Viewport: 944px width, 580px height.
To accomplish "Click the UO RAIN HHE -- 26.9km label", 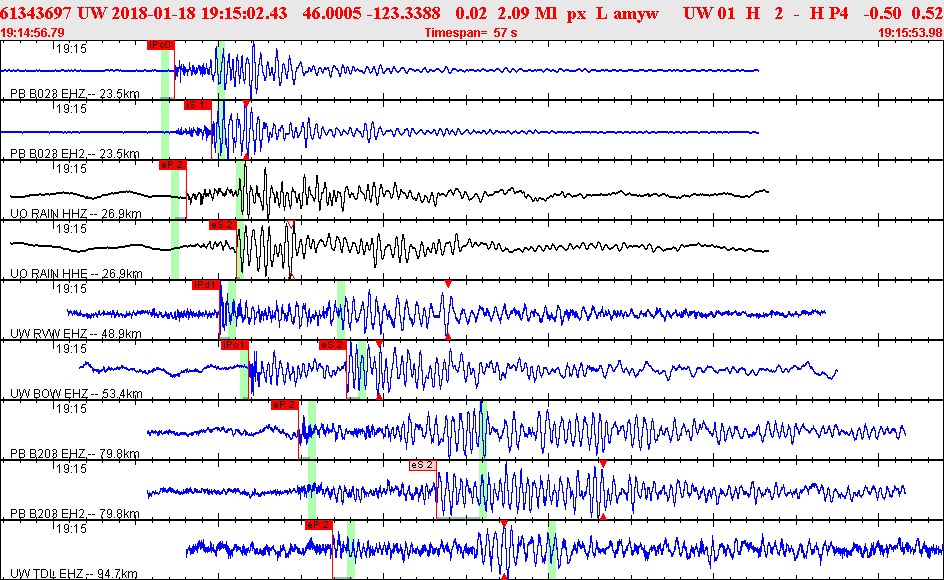I will [76, 274].
